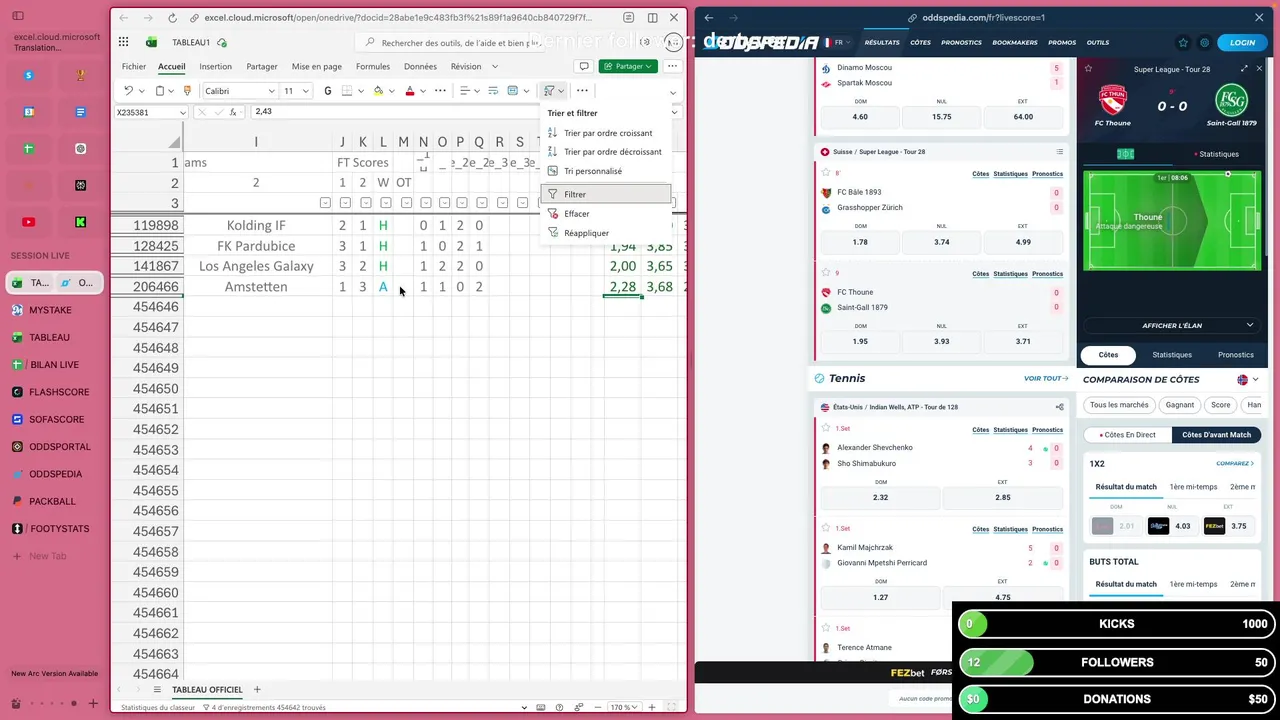Screen dimensions: 1280x720
Task: Expand the Name Box X235381 dropdown
Action: [x=182, y=113]
